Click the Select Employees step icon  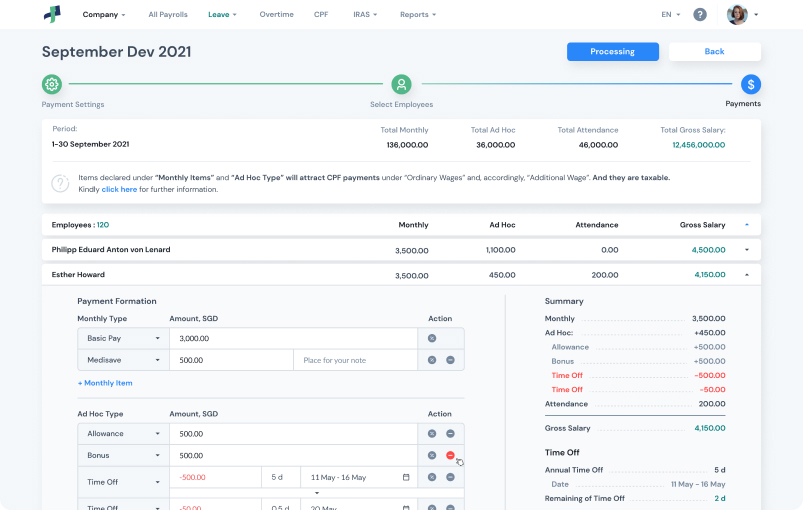402,84
